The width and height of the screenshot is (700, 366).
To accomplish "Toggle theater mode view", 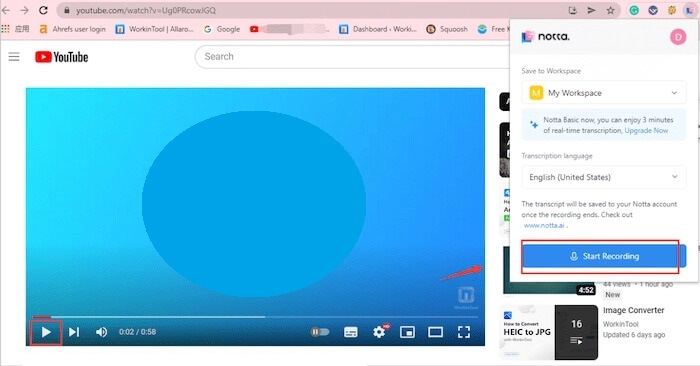I will coord(435,332).
